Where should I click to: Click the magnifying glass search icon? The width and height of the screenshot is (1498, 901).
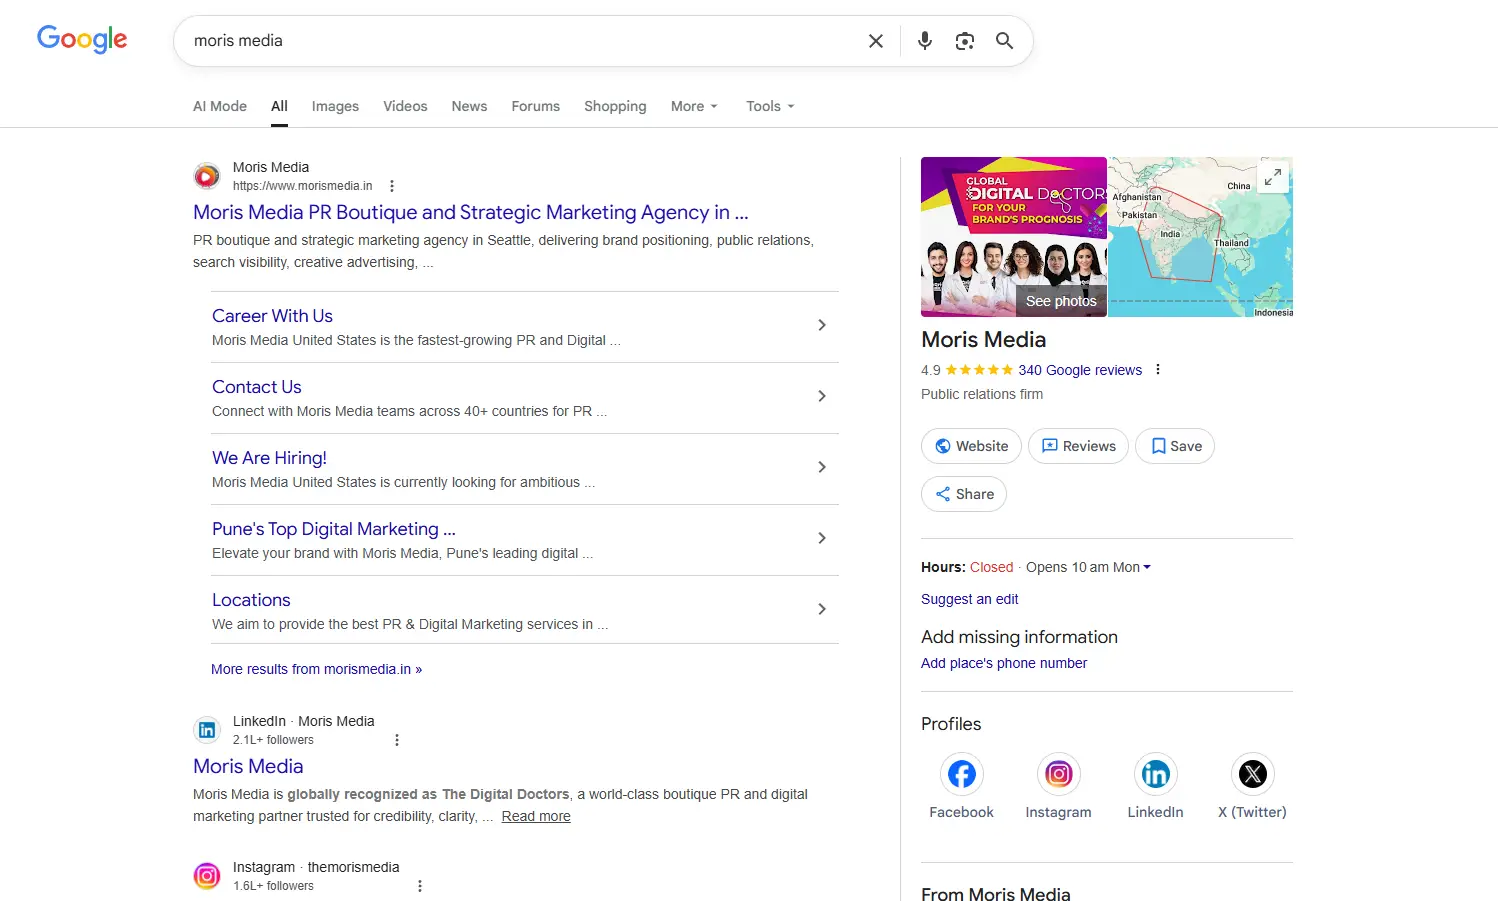point(1004,41)
